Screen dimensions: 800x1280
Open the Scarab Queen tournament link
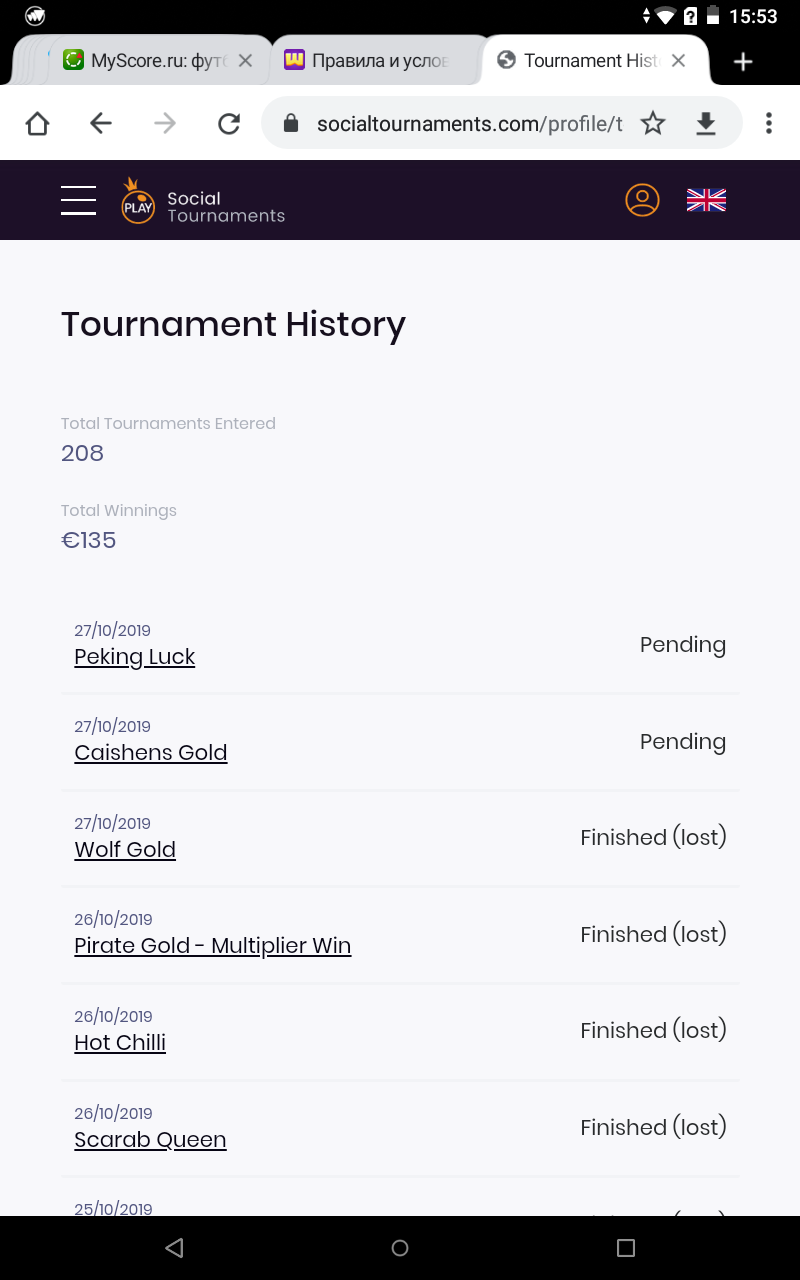coord(150,1140)
